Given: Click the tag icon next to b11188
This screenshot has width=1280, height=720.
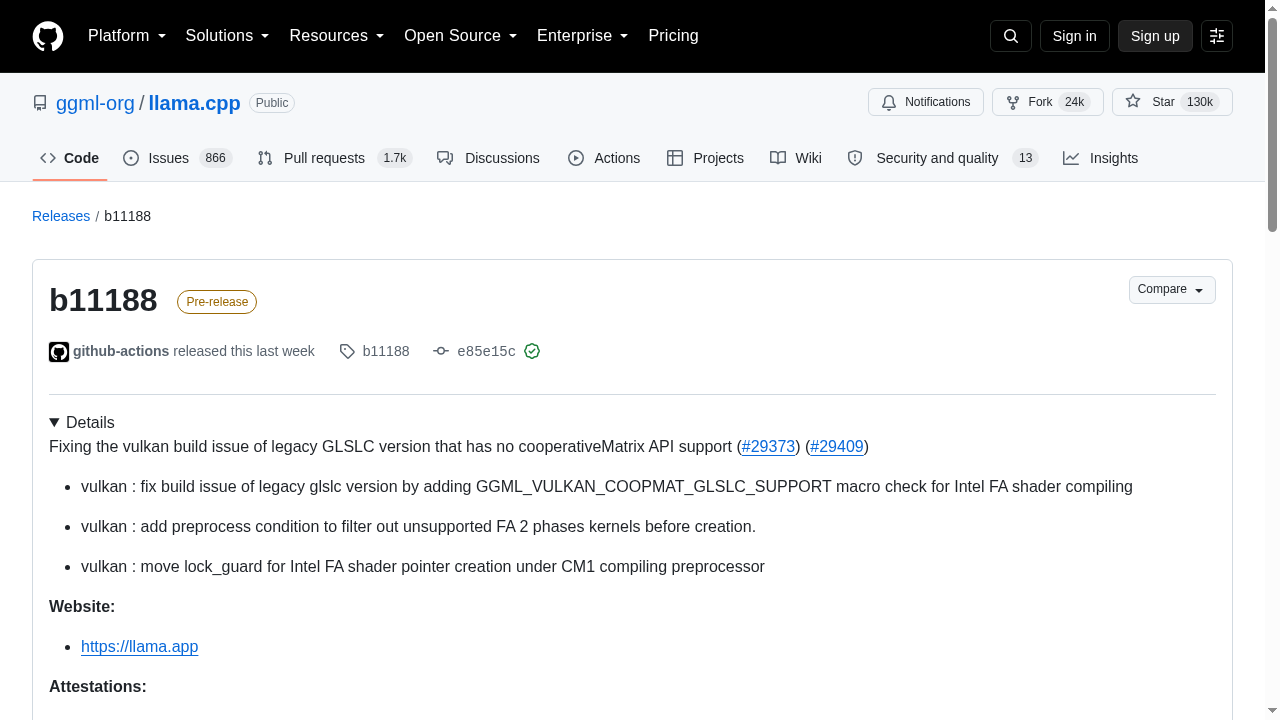Looking at the screenshot, I should point(347,351).
